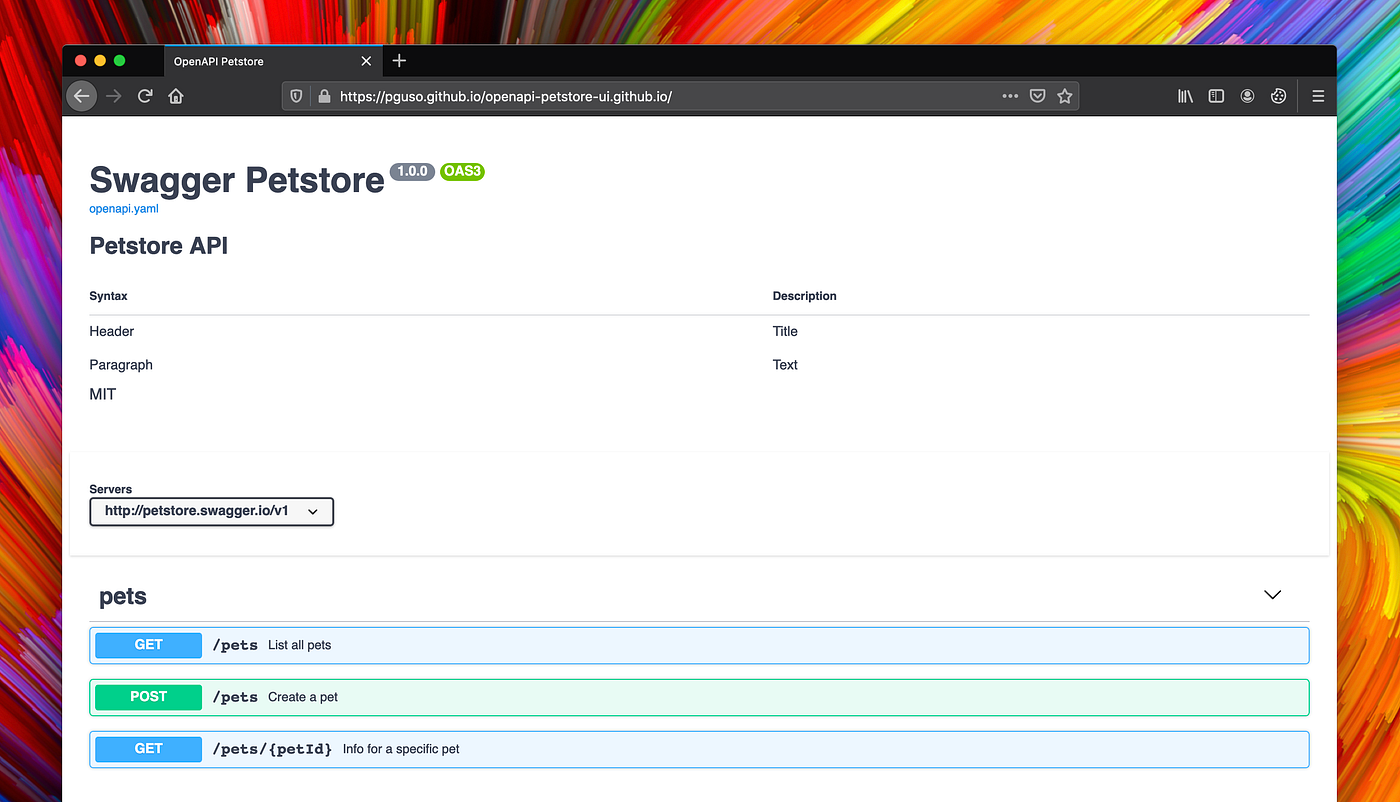Expand GET /pets/{petId} operation row
Screen dimensions: 1400x802
tap(699, 749)
